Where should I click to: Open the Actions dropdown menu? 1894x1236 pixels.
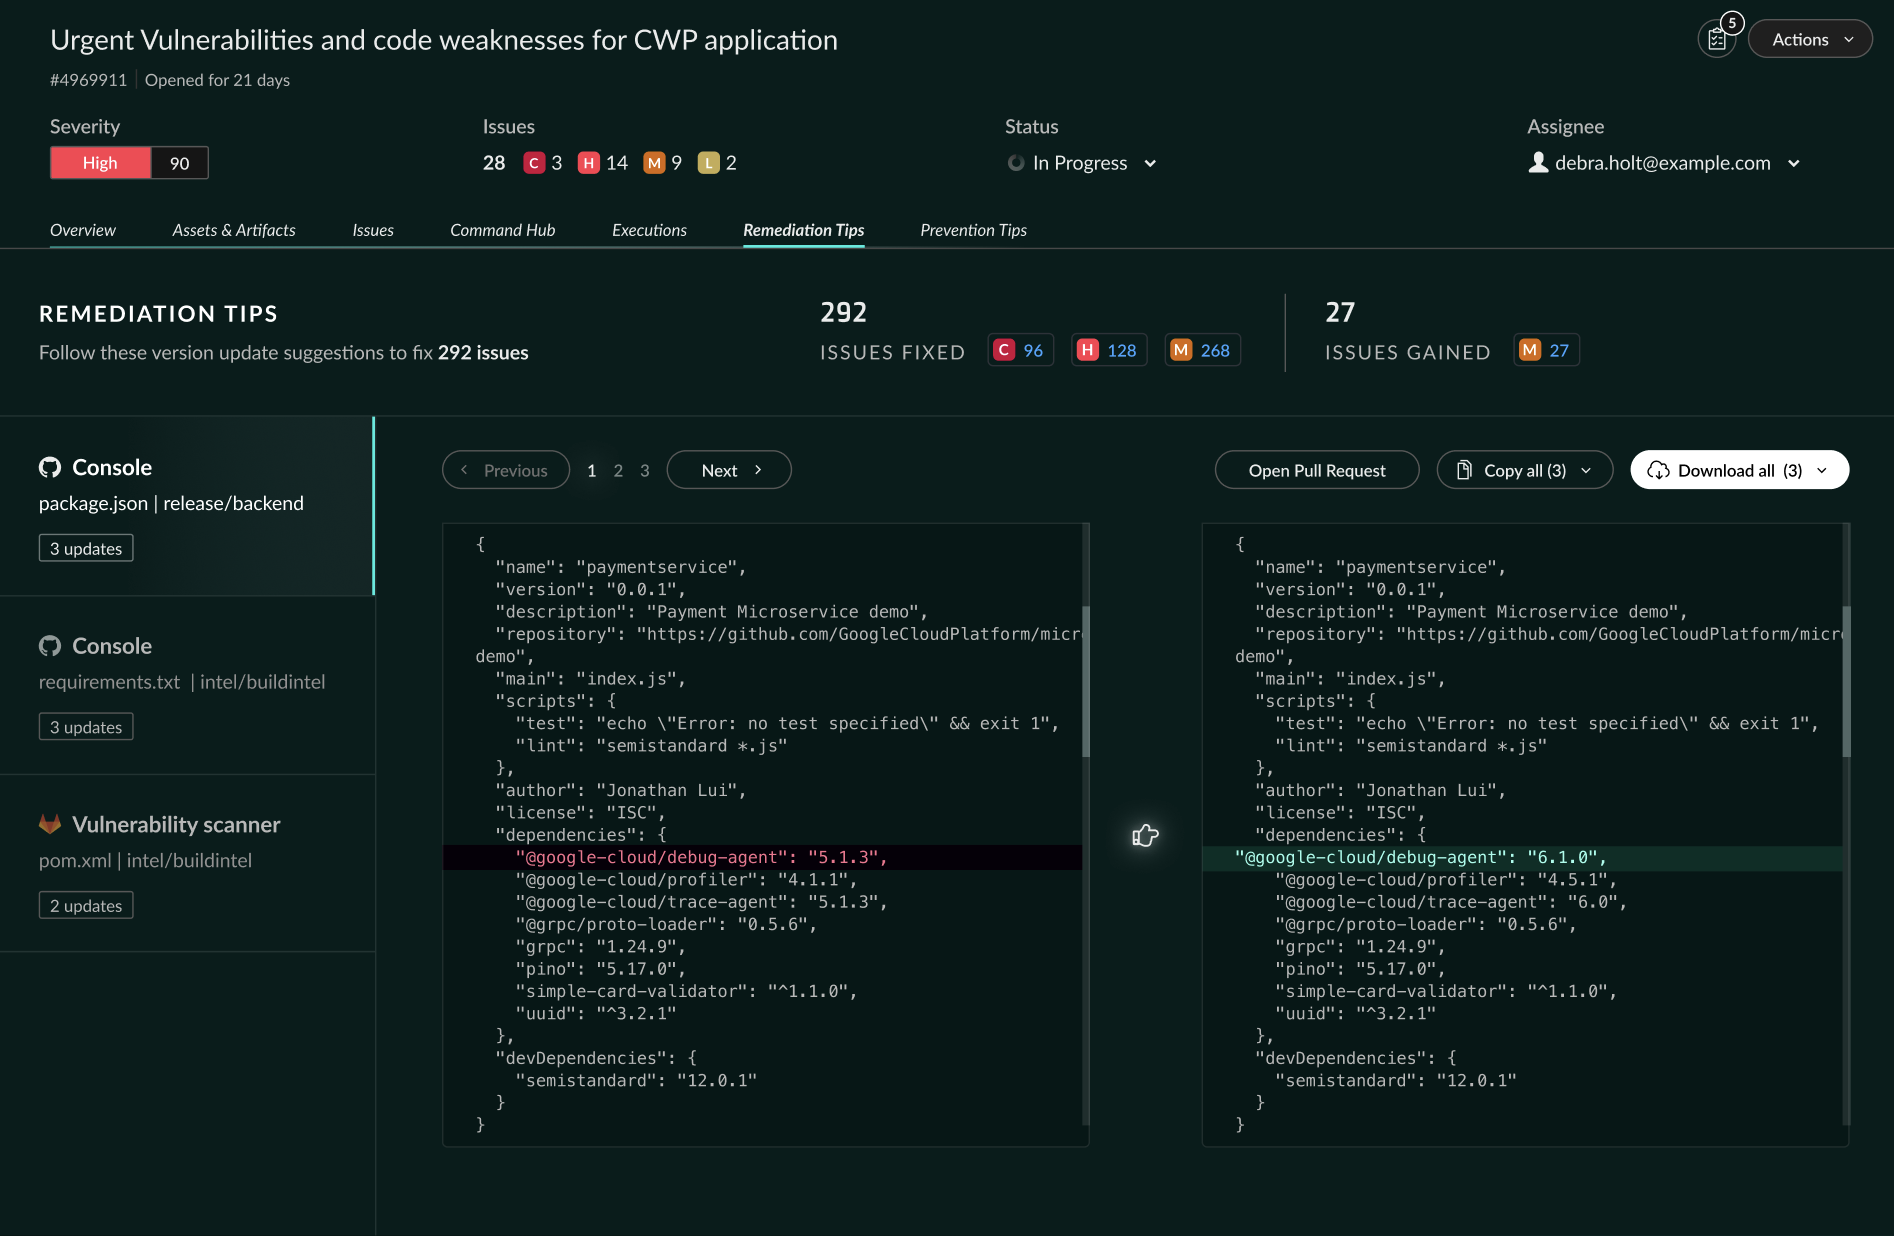[1810, 40]
